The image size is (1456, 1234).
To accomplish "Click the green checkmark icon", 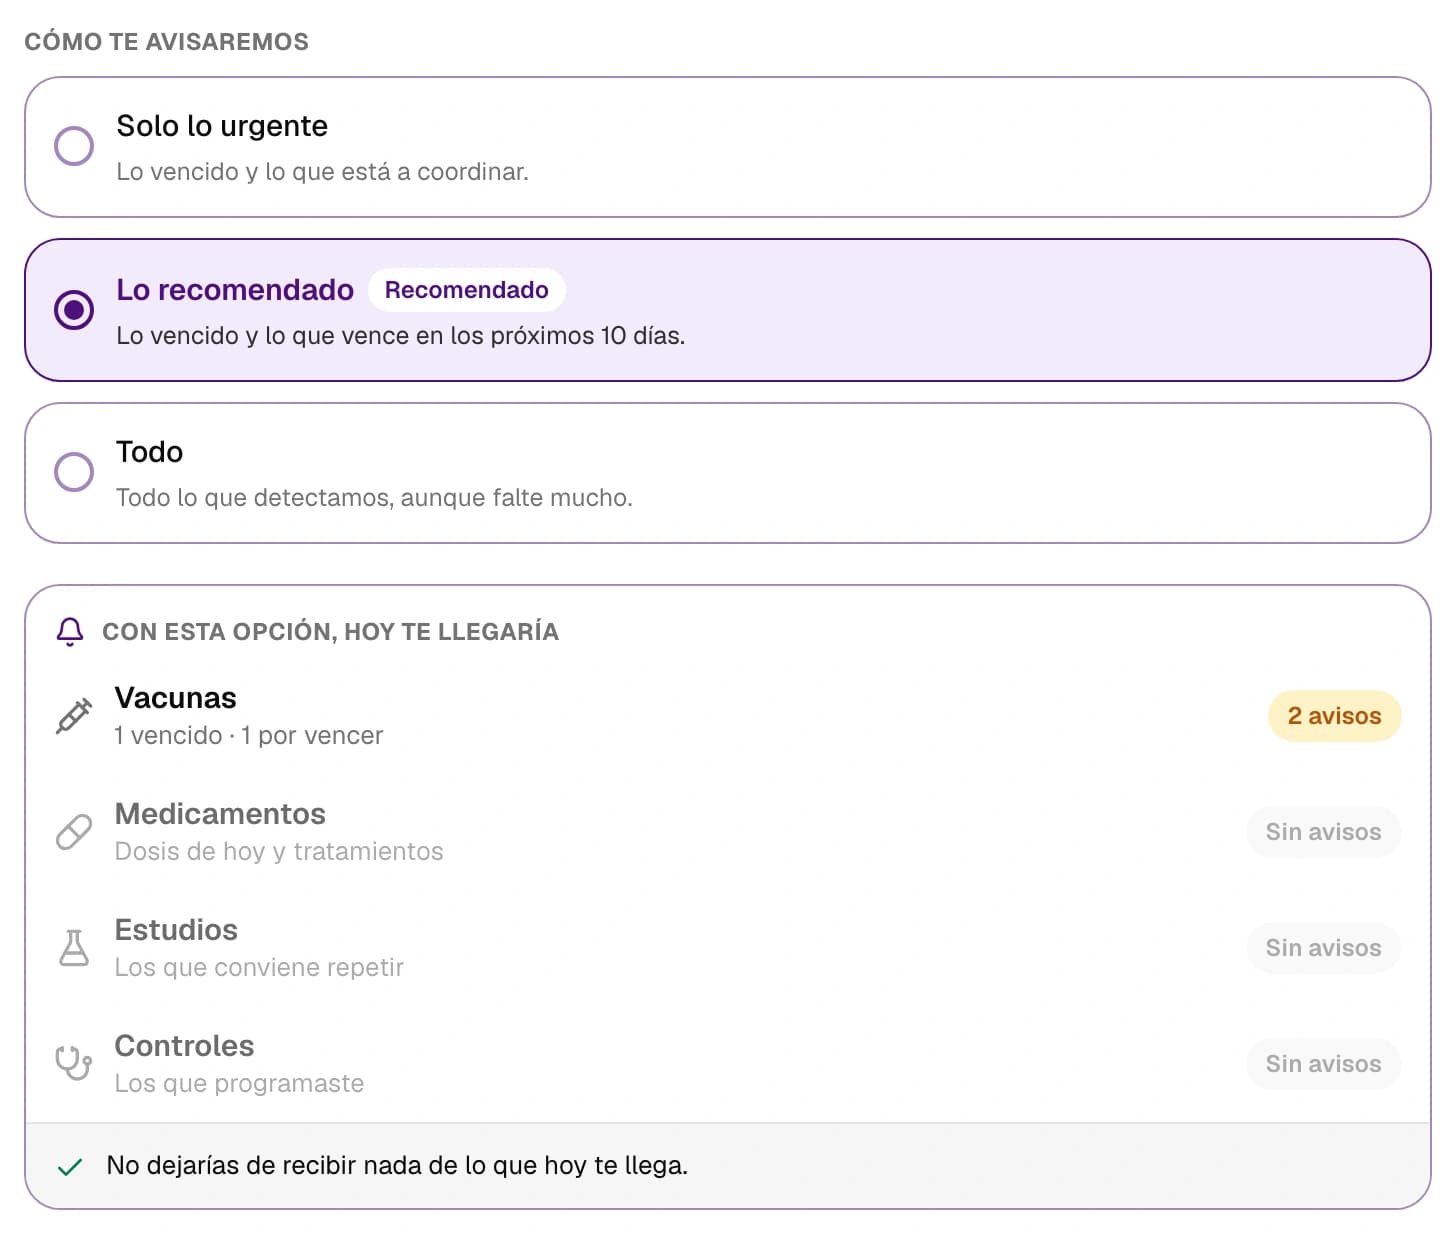I will (x=70, y=1167).
